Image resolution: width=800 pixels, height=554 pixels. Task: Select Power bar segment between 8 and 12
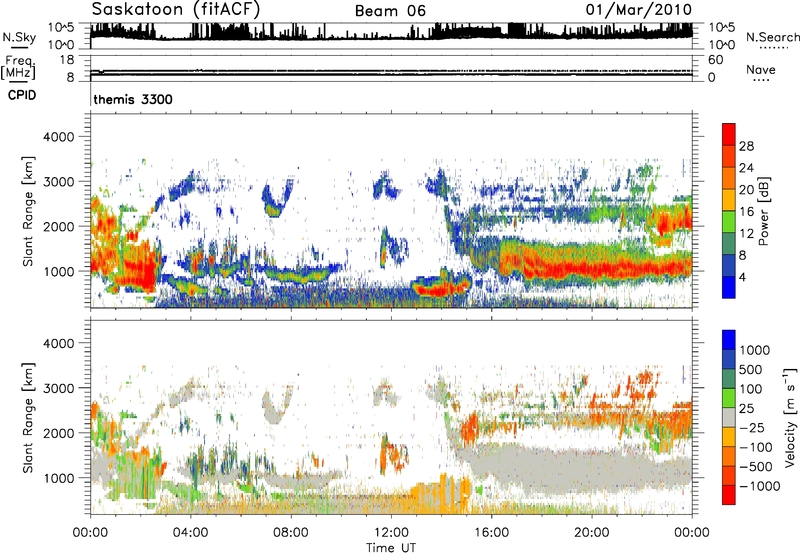pyautogui.click(x=729, y=244)
